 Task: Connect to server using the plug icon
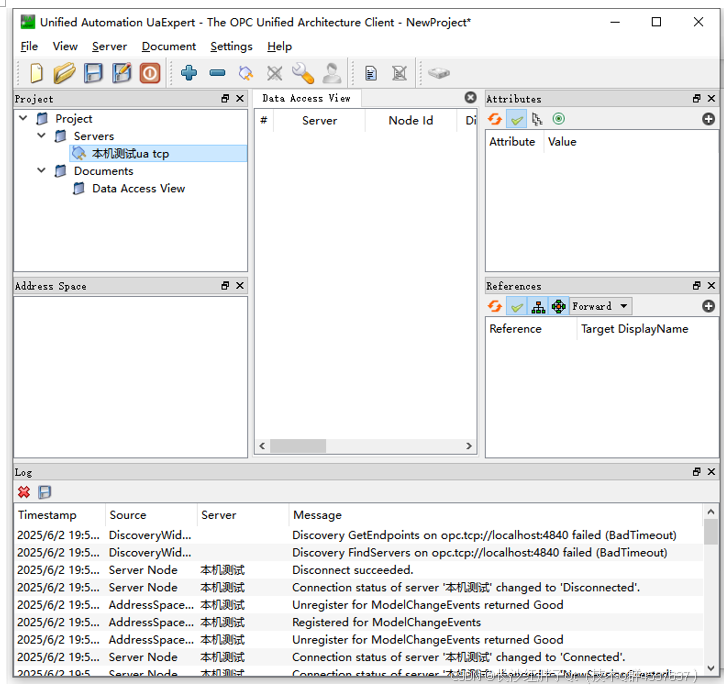246,73
